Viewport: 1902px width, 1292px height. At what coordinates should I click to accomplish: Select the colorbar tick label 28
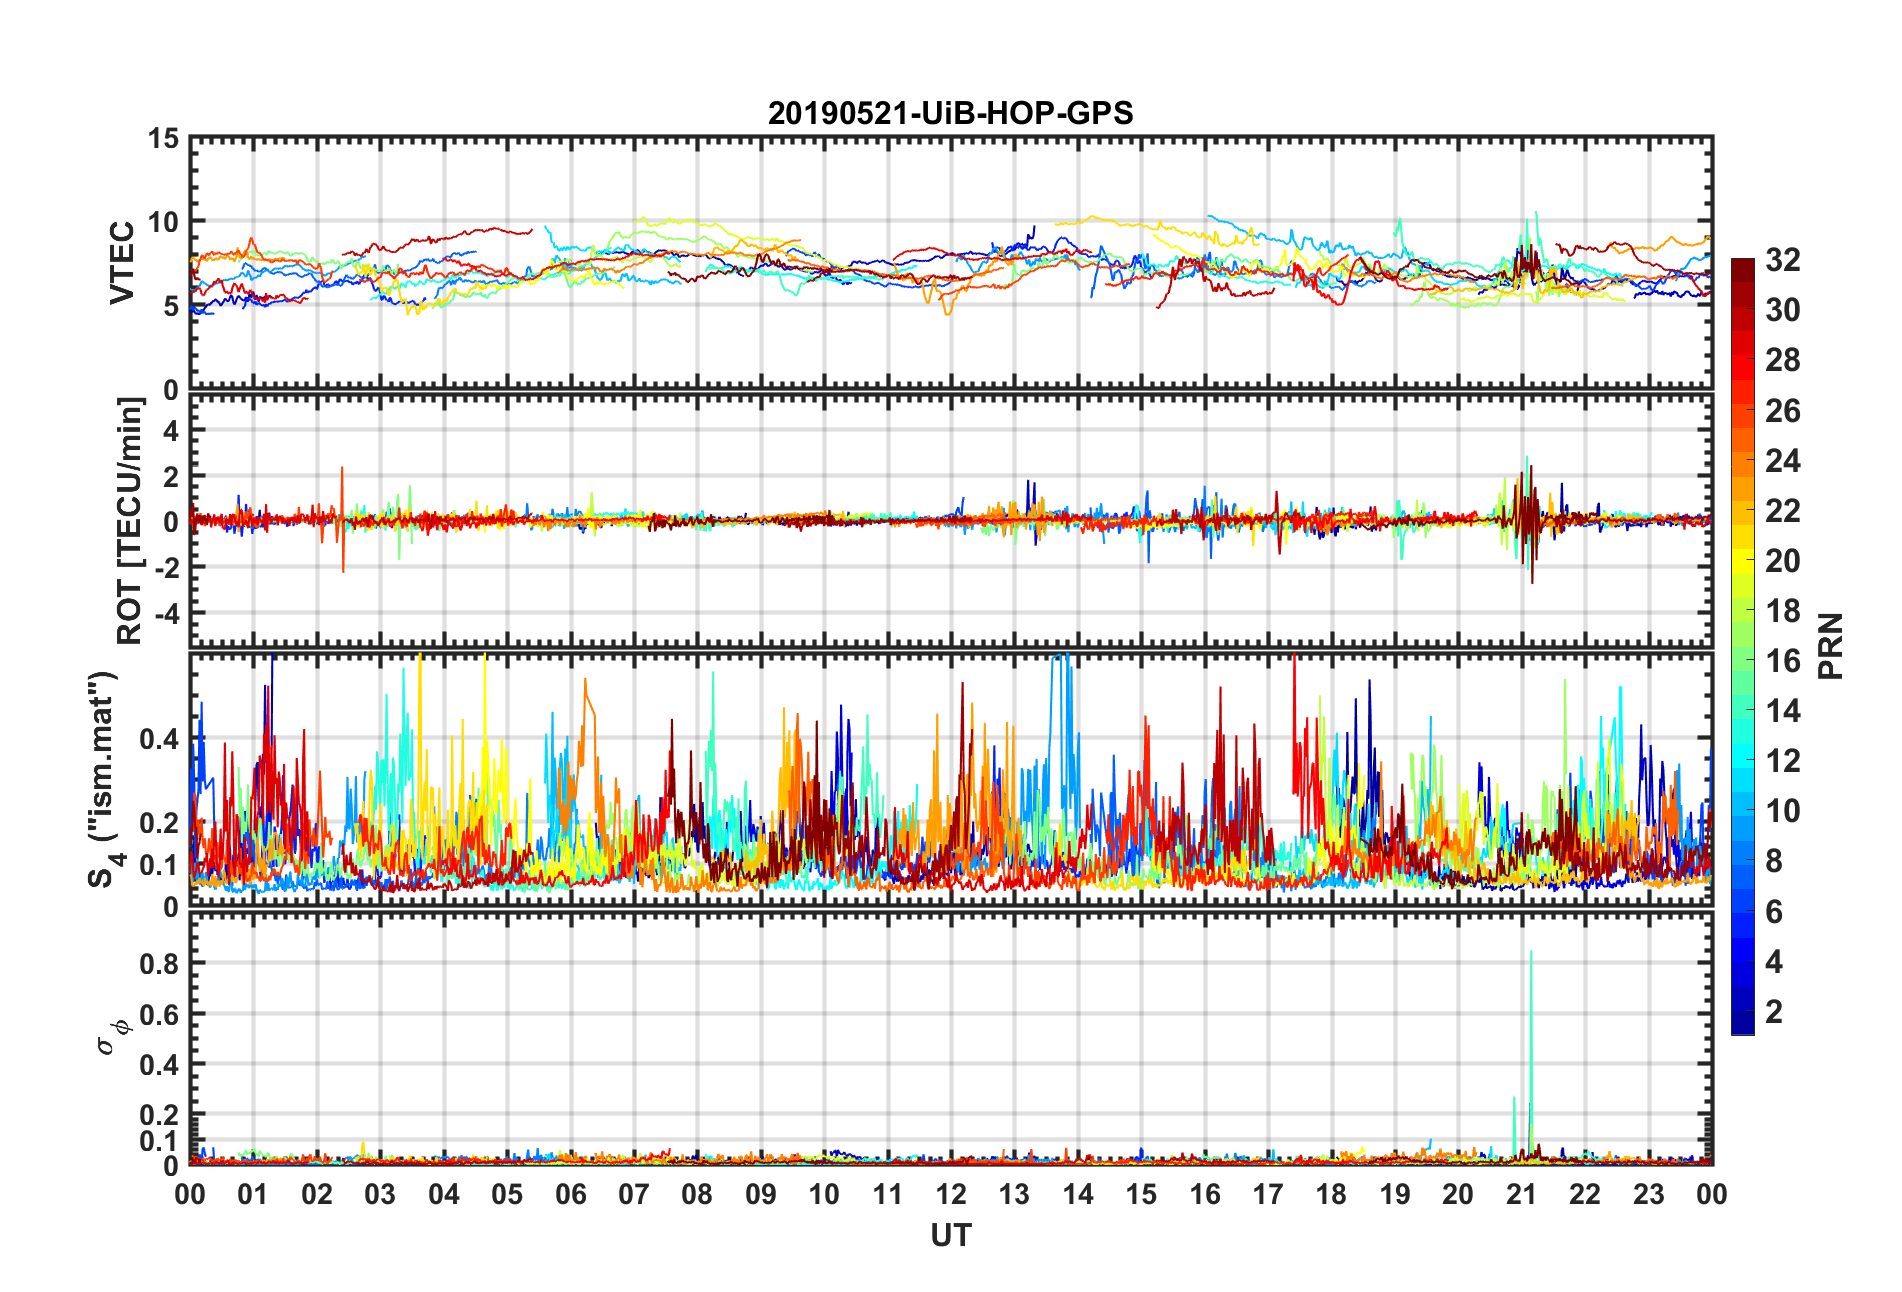(1783, 360)
